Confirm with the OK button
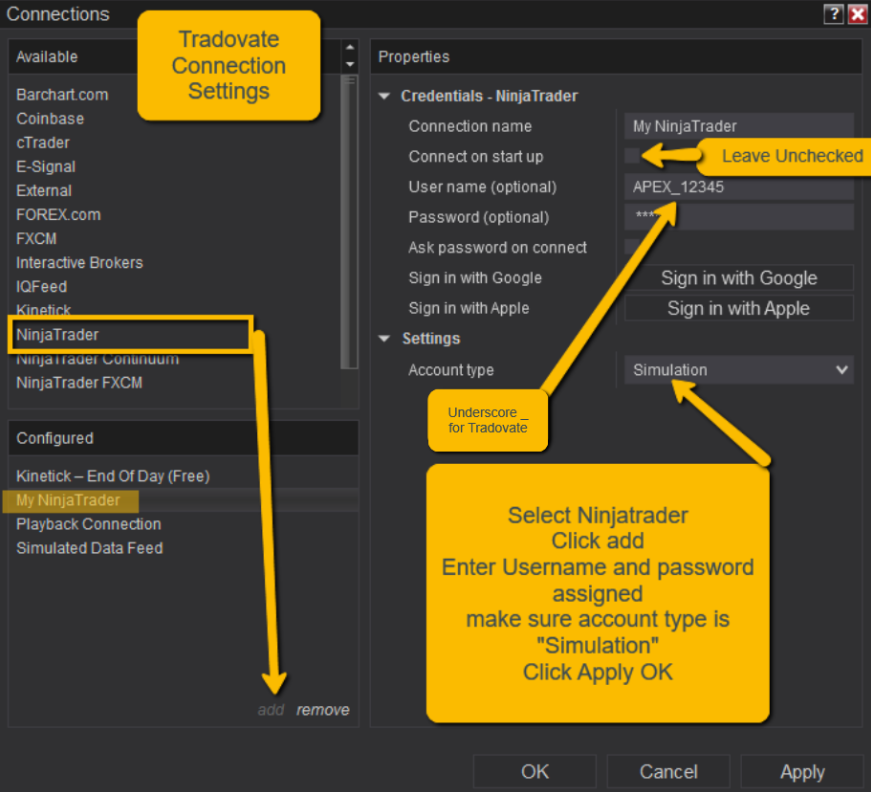This screenshot has width=871, height=792. [x=534, y=772]
